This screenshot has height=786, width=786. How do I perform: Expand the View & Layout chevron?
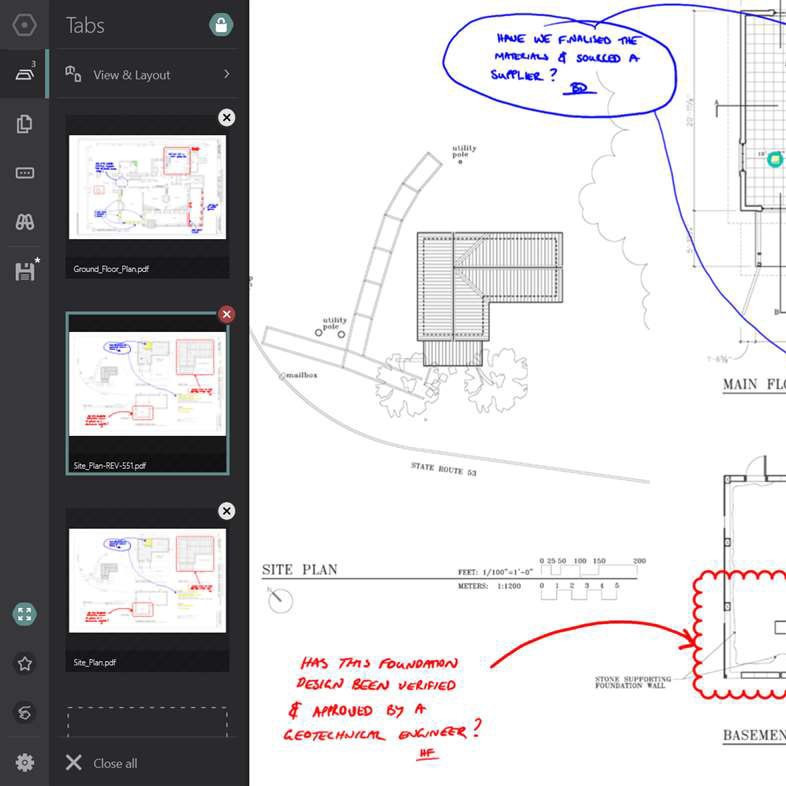227,74
